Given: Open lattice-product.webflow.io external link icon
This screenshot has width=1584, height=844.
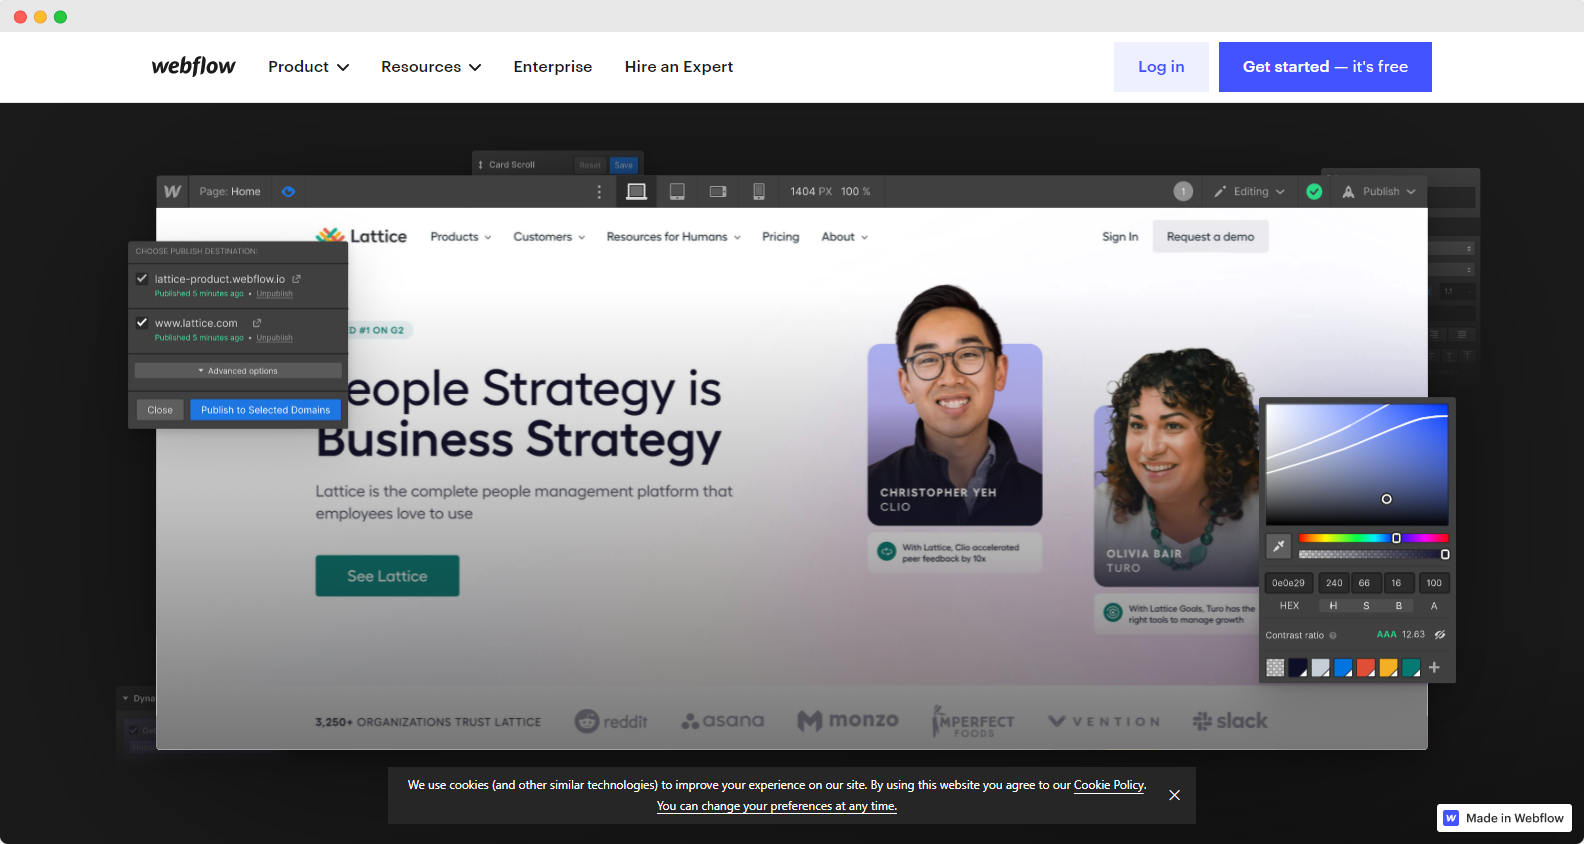Looking at the screenshot, I should click(x=296, y=279).
